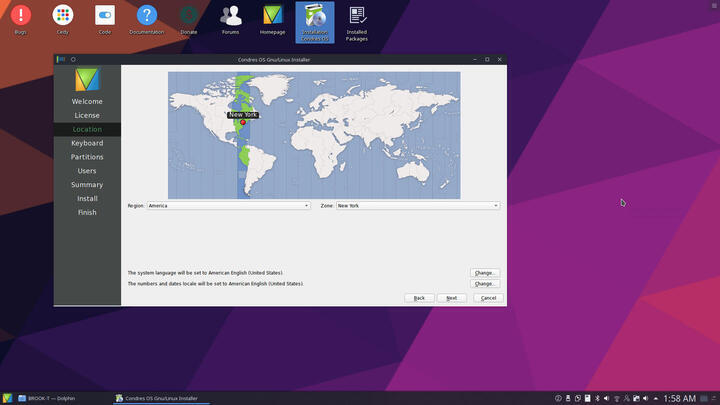720x405 pixels.
Task: Click Change for numbers and dates locale
Action: (x=485, y=284)
